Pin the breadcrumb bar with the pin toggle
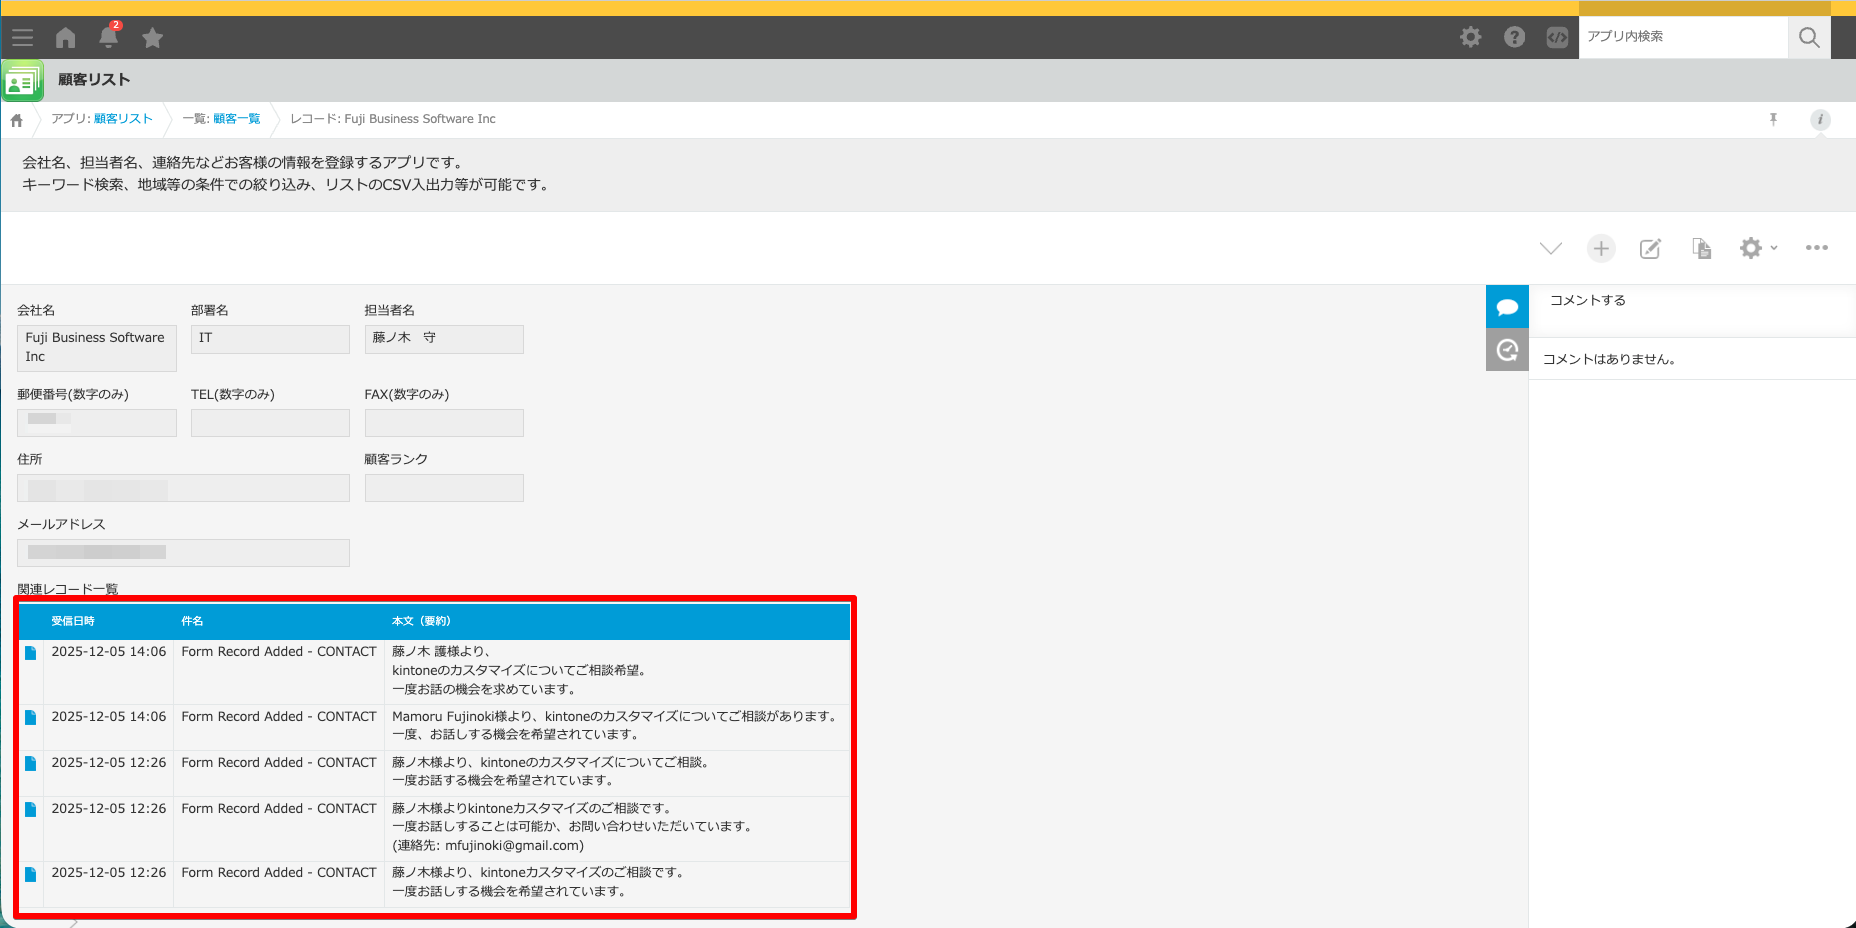The width and height of the screenshot is (1856, 928). 1773,119
